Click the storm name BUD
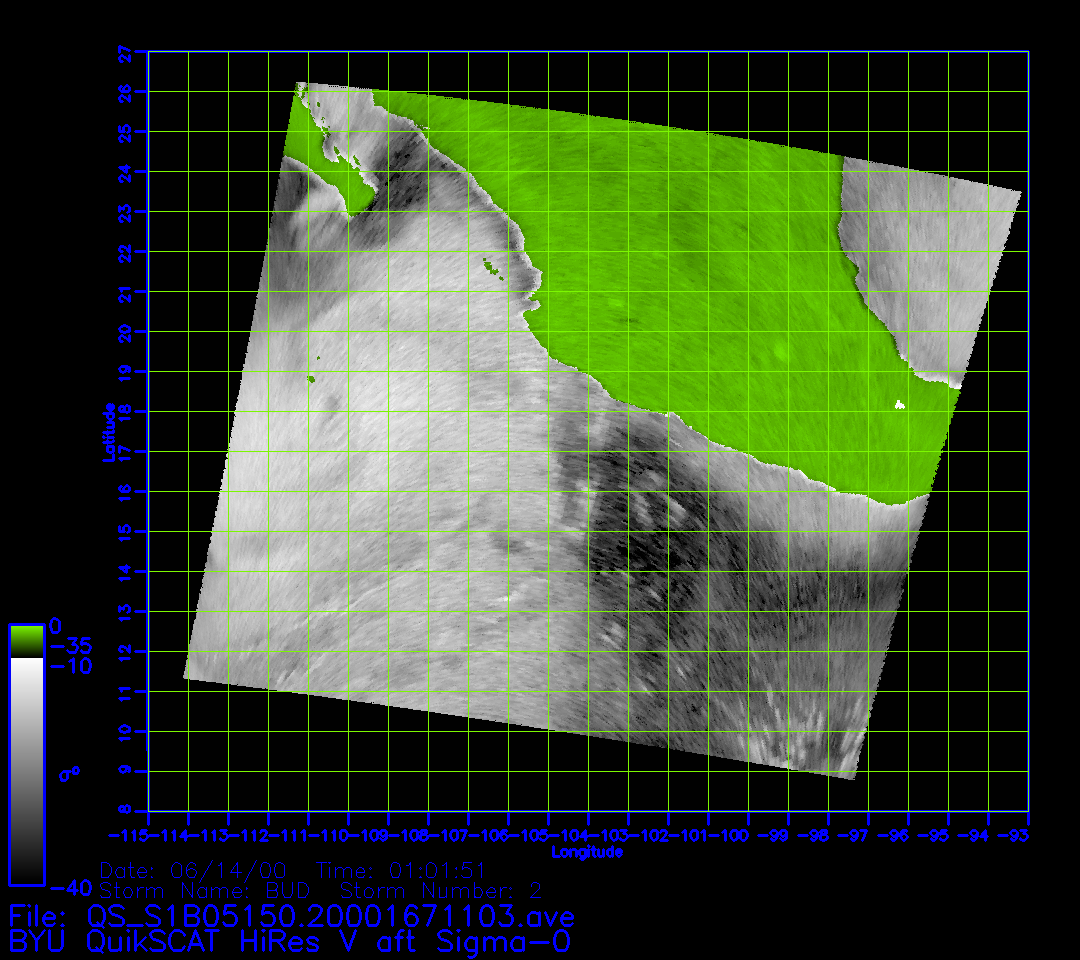 (x=288, y=890)
